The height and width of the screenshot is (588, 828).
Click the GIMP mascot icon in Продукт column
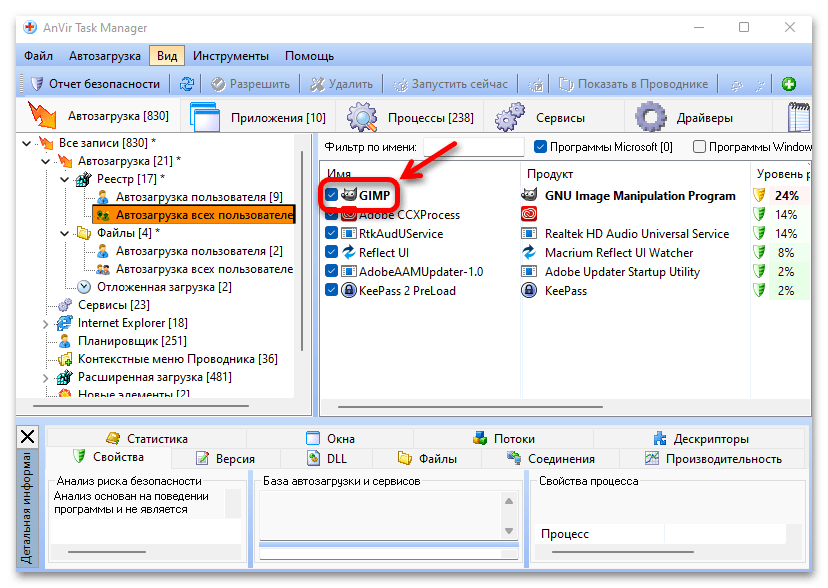pyautogui.click(x=529, y=195)
